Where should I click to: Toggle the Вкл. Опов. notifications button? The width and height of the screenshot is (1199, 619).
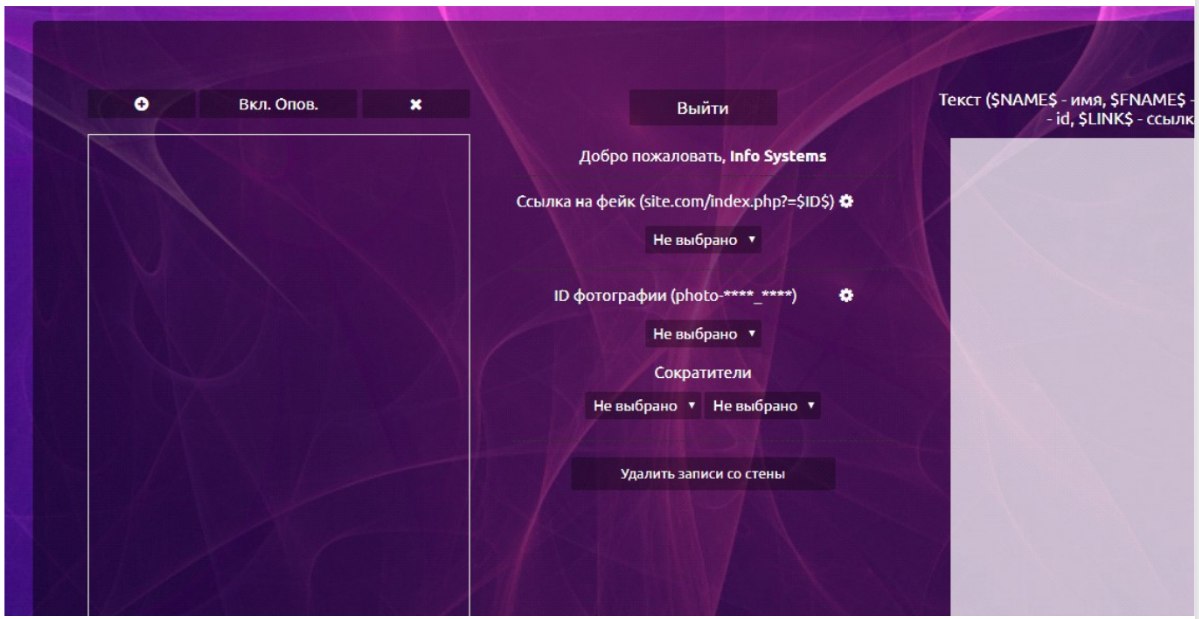point(278,105)
